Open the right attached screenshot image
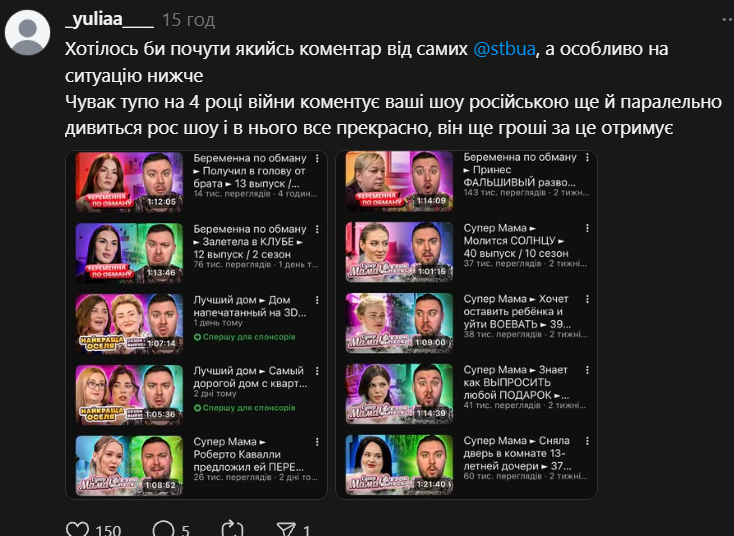The image size is (734, 536). click(x=466, y=324)
